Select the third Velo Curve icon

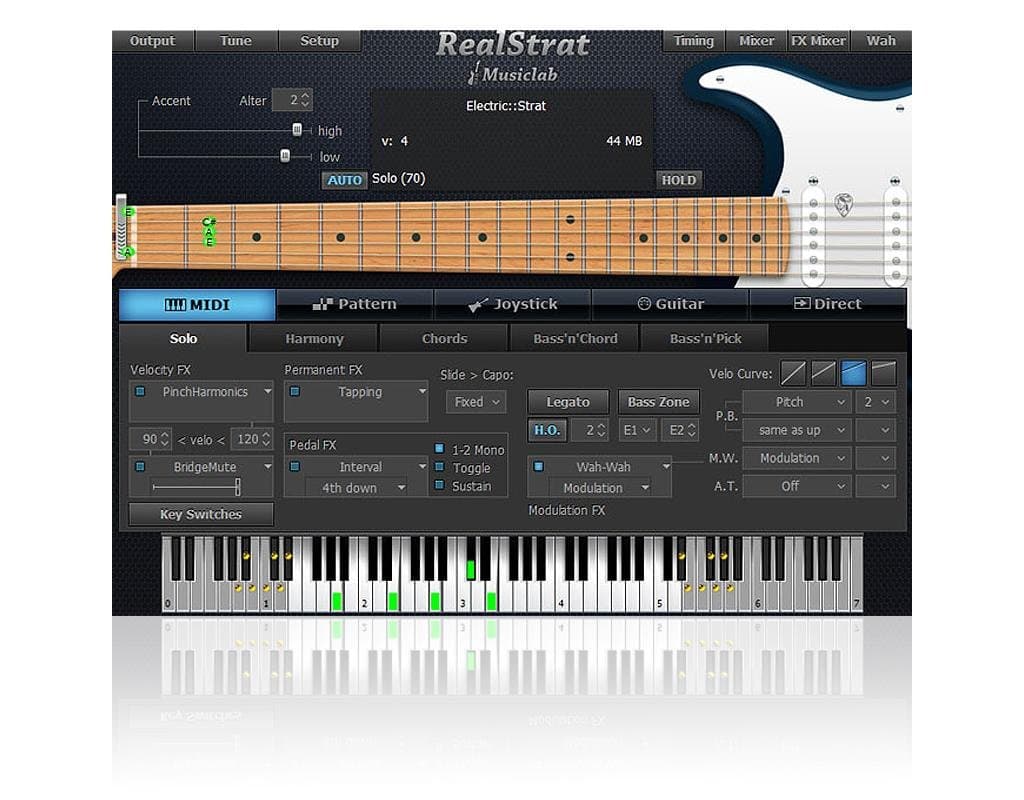coord(852,372)
